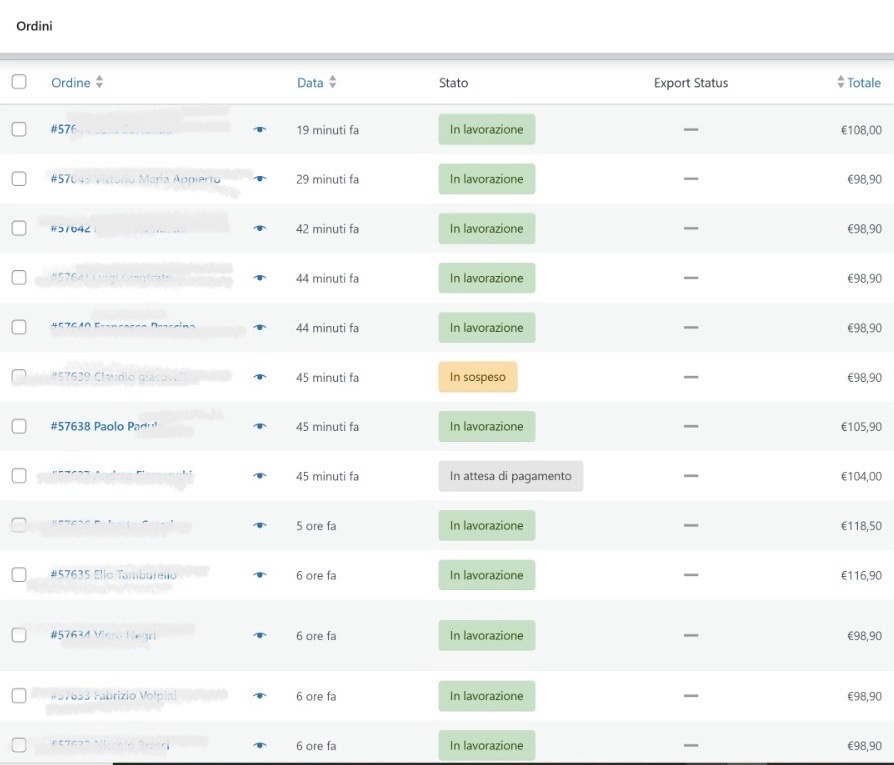
Task: Click the eye icon for the 42 minuti fa order
Action: (260, 229)
